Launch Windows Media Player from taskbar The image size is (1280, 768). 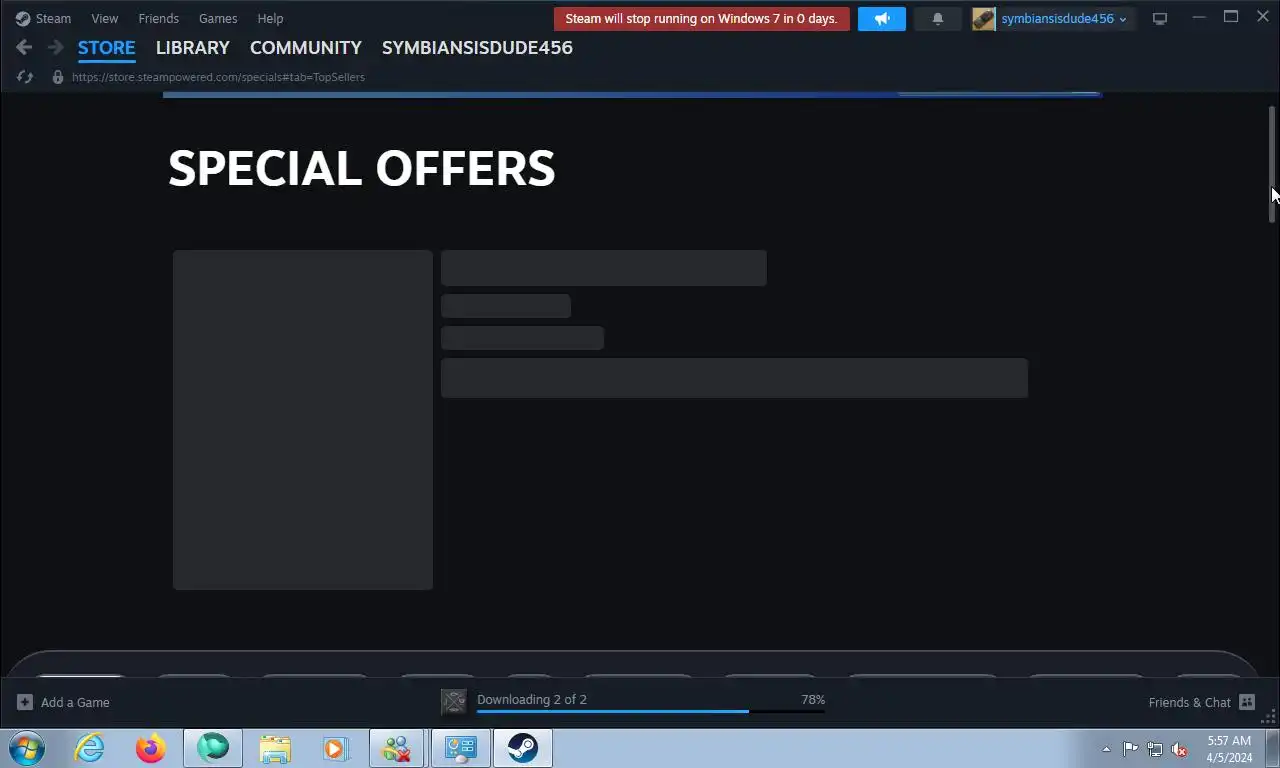[x=335, y=748]
